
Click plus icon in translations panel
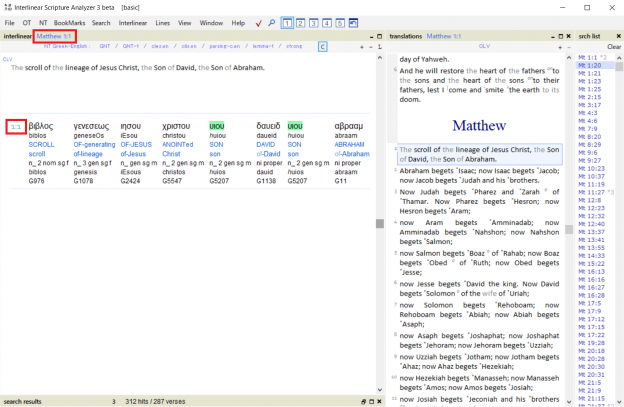(560, 47)
